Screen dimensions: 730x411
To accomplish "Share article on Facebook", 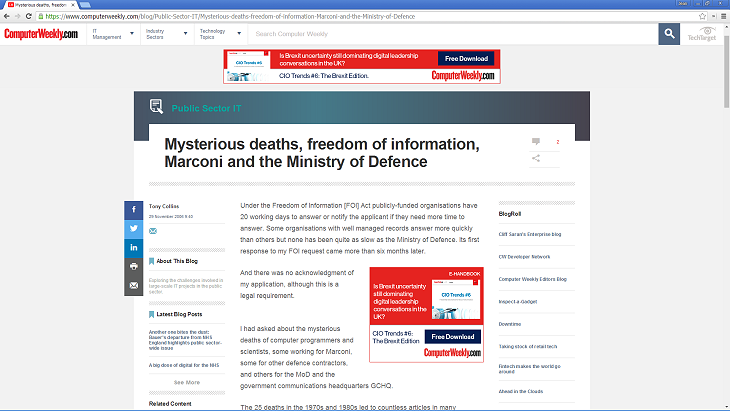I will click(134, 210).
